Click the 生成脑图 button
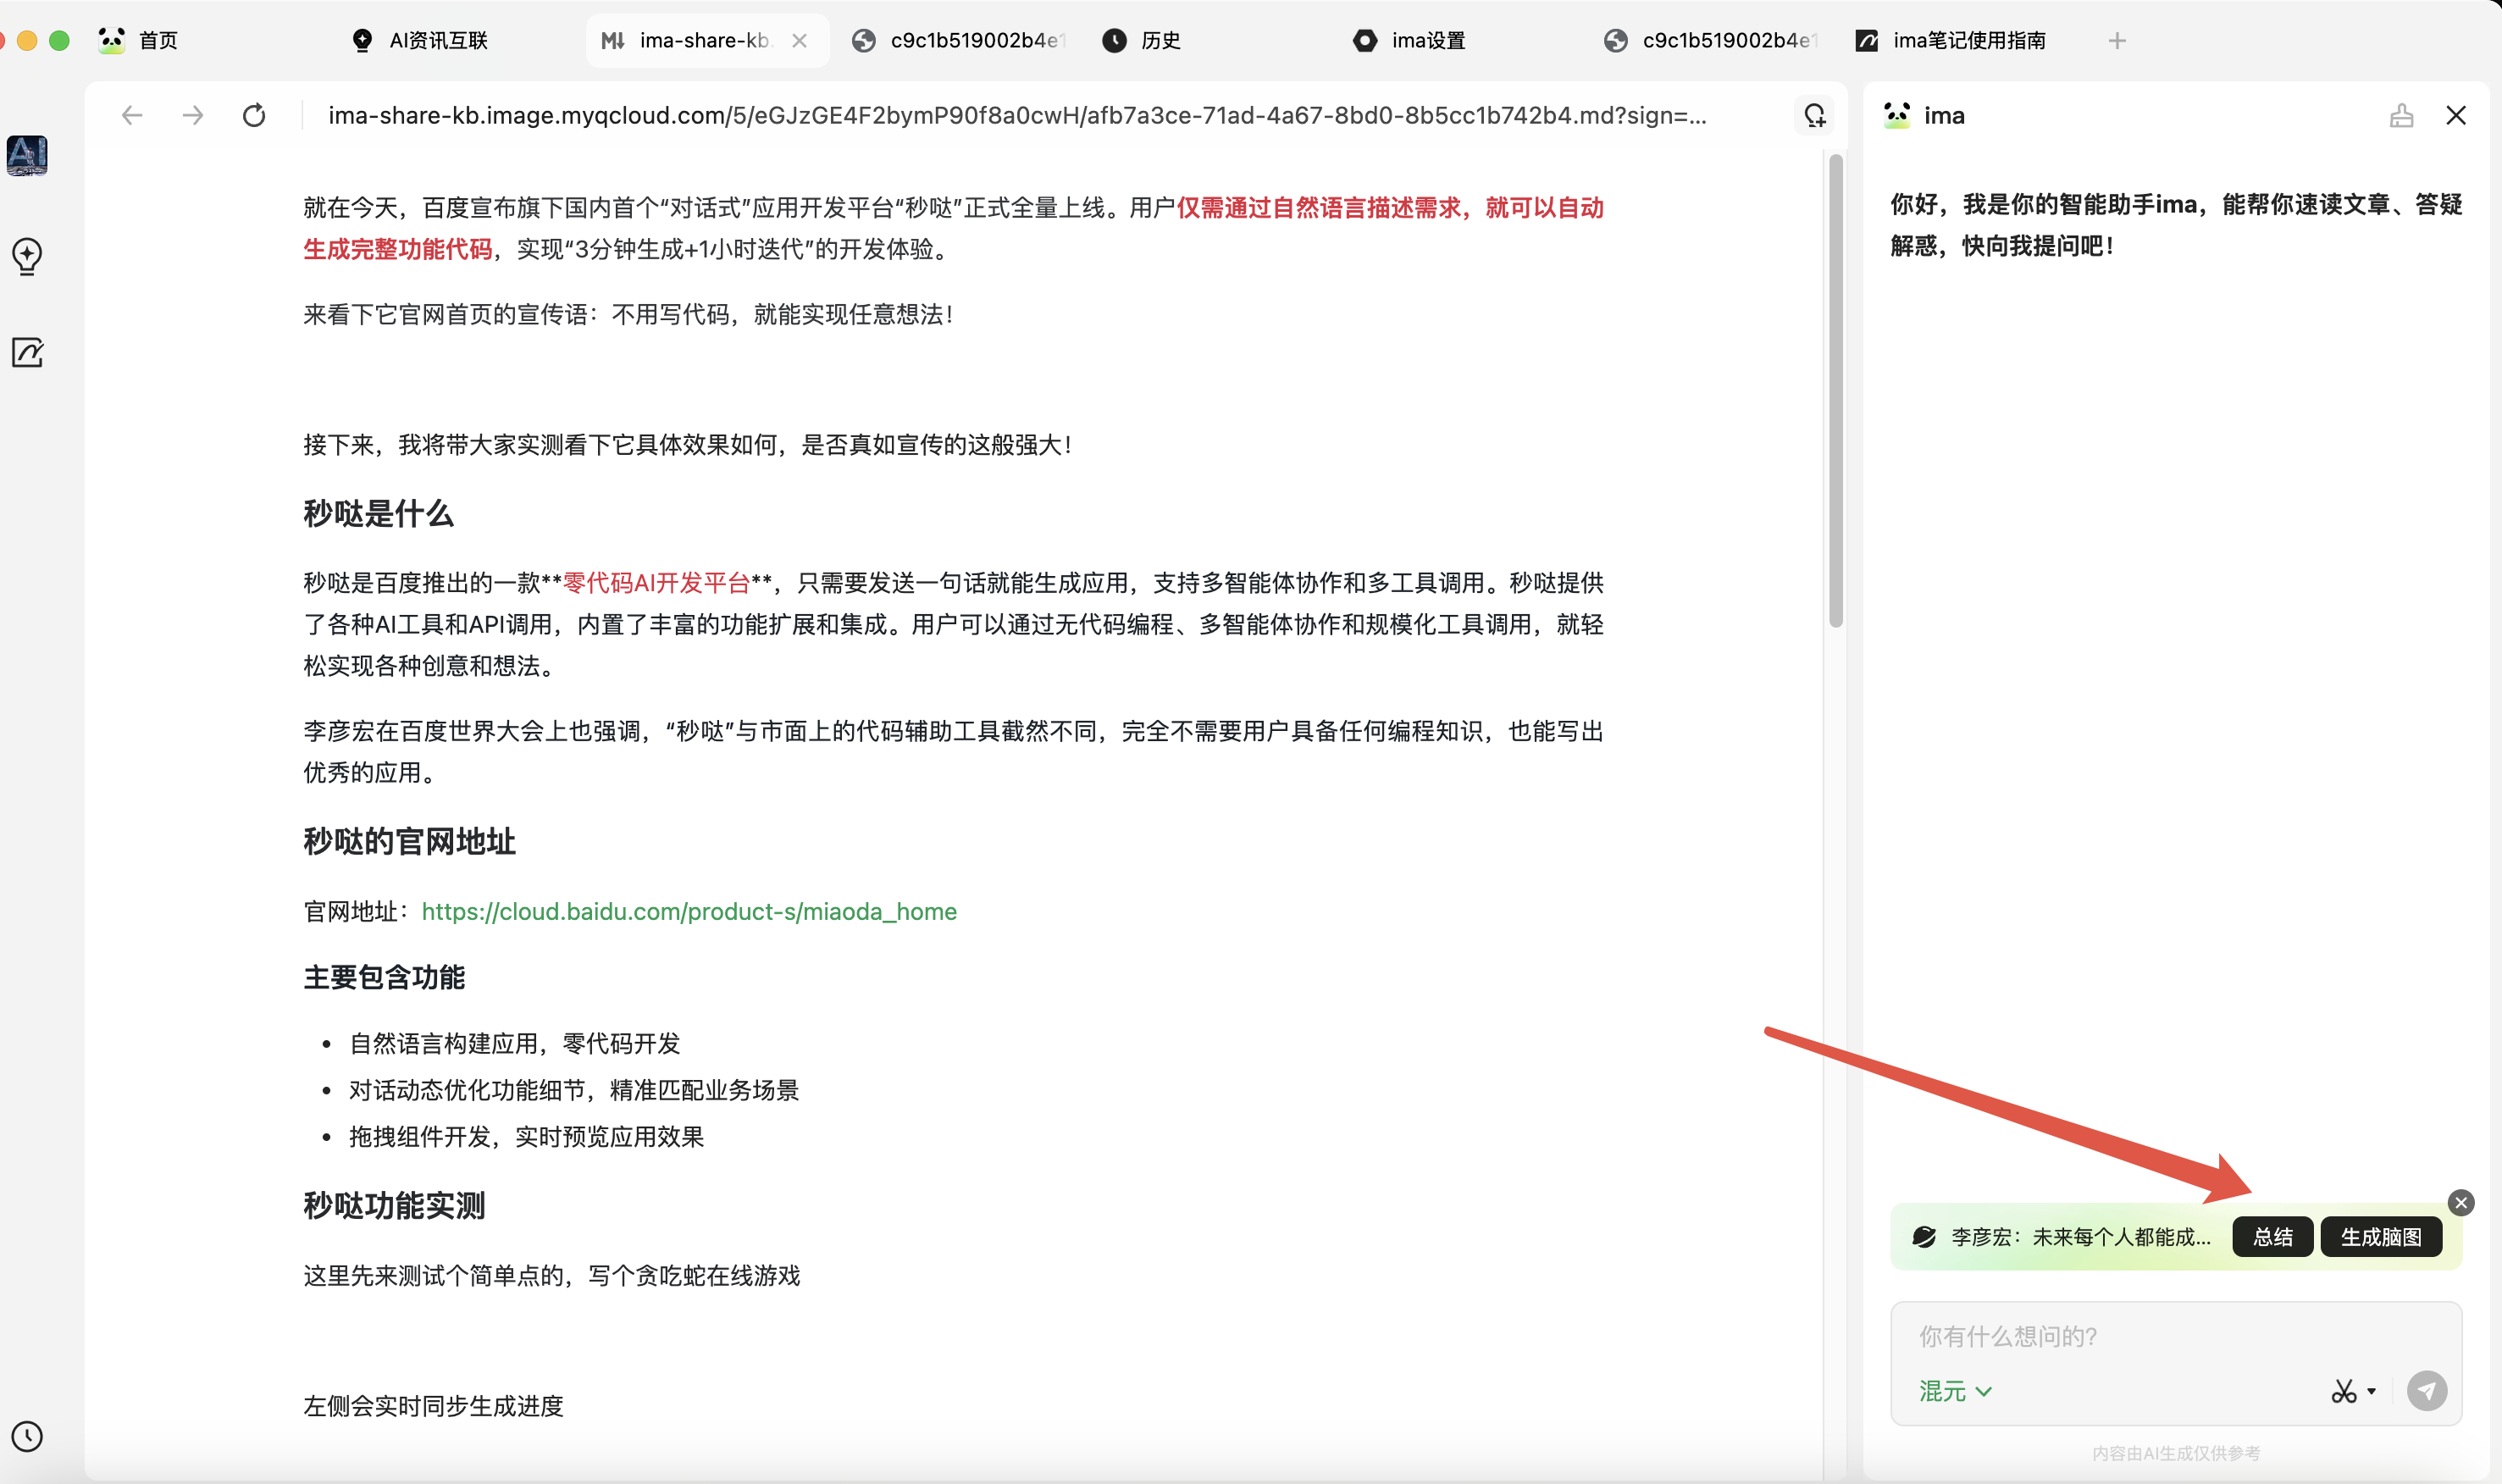Image resolution: width=2502 pixels, height=1484 pixels. (2381, 1237)
